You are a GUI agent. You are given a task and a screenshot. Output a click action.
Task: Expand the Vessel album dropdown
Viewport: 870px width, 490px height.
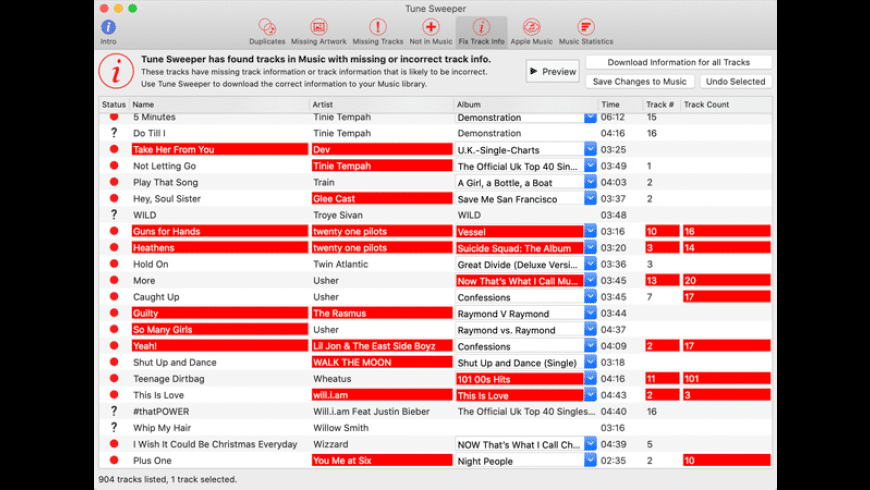coord(590,231)
